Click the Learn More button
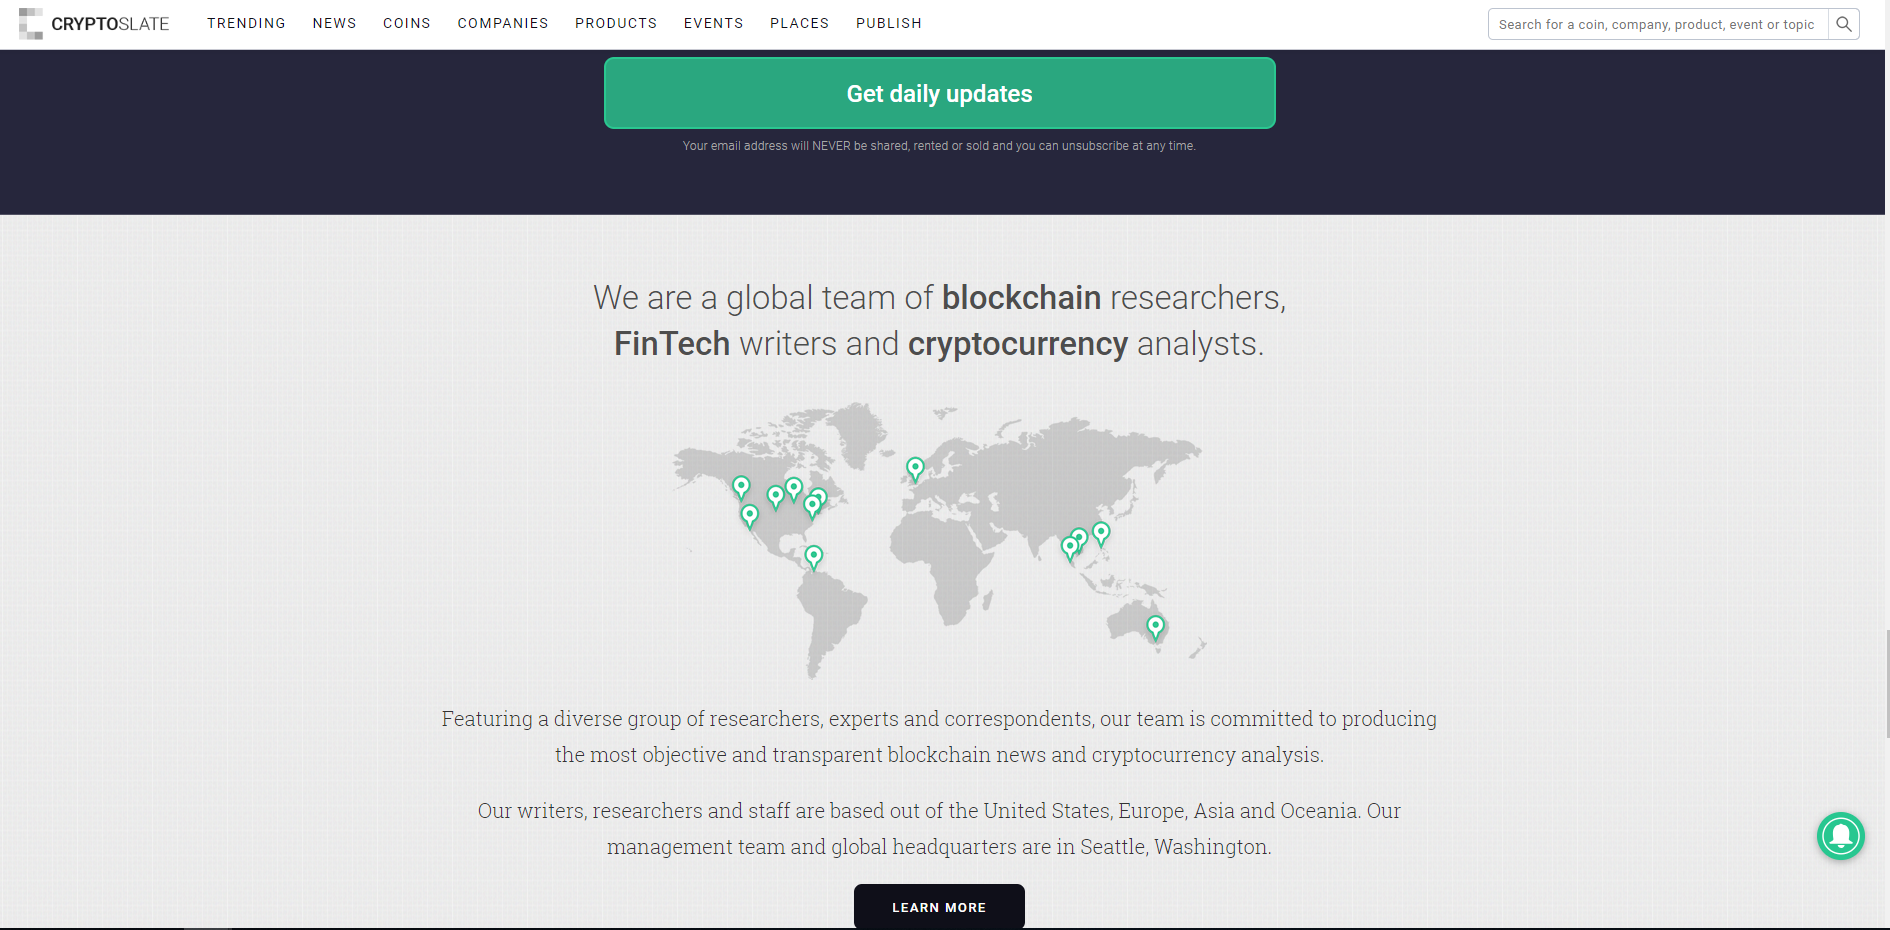 [x=939, y=907]
